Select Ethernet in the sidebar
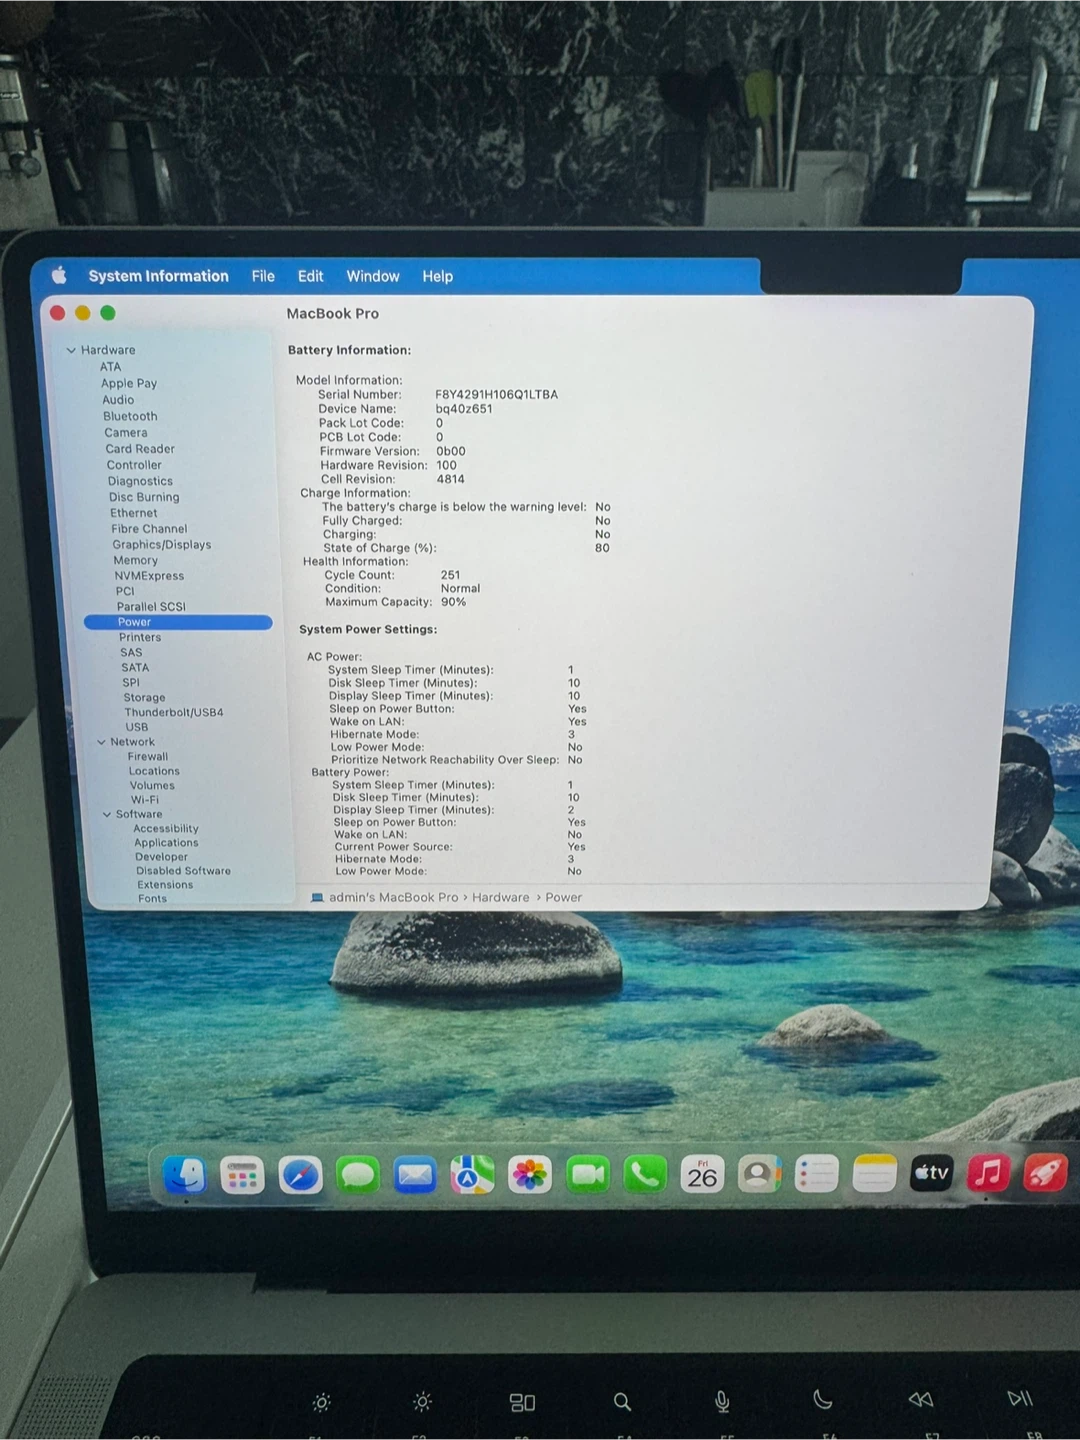Screen dimensions: 1080x1440 click(x=134, y=513)
